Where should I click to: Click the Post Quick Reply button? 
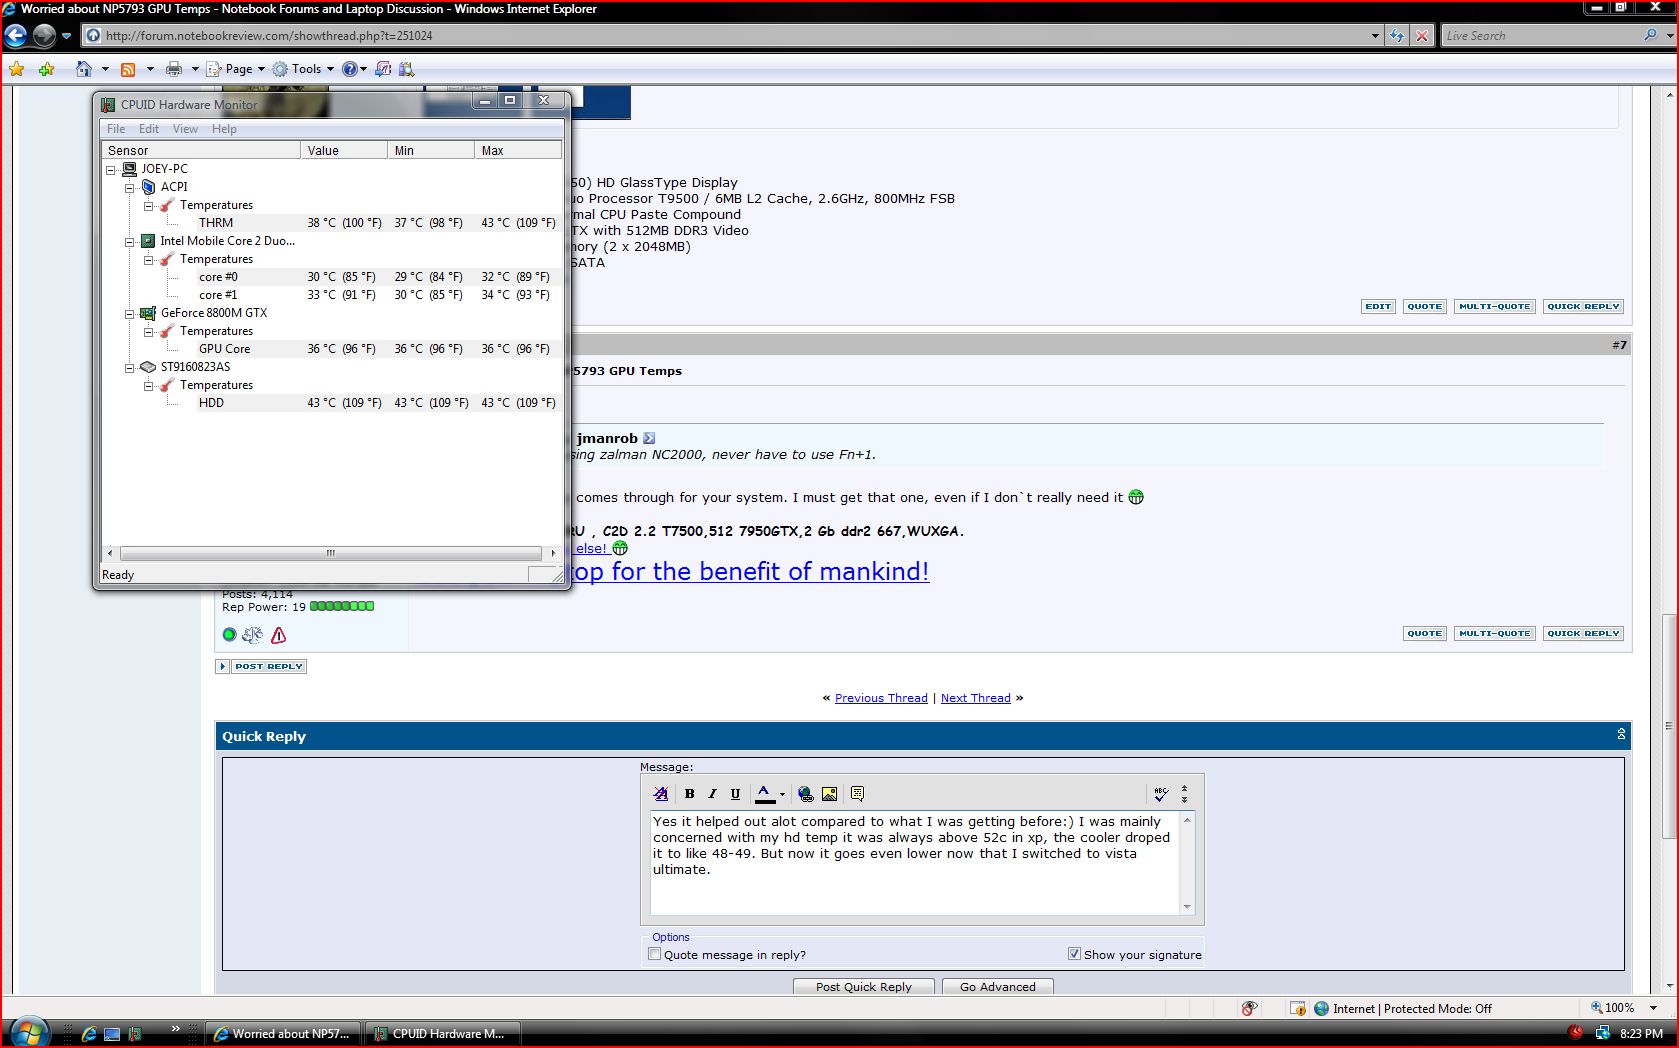click(x=864, y=986)
